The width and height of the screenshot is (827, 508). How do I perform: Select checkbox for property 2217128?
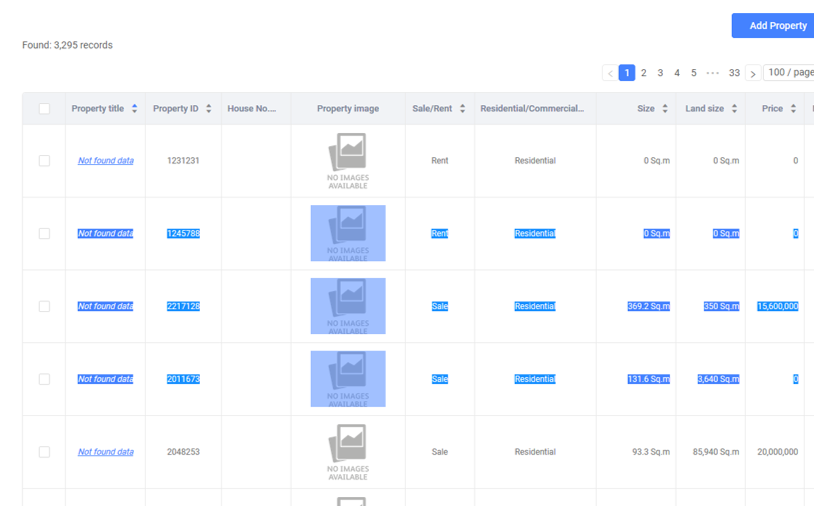(x=44, y=307)
